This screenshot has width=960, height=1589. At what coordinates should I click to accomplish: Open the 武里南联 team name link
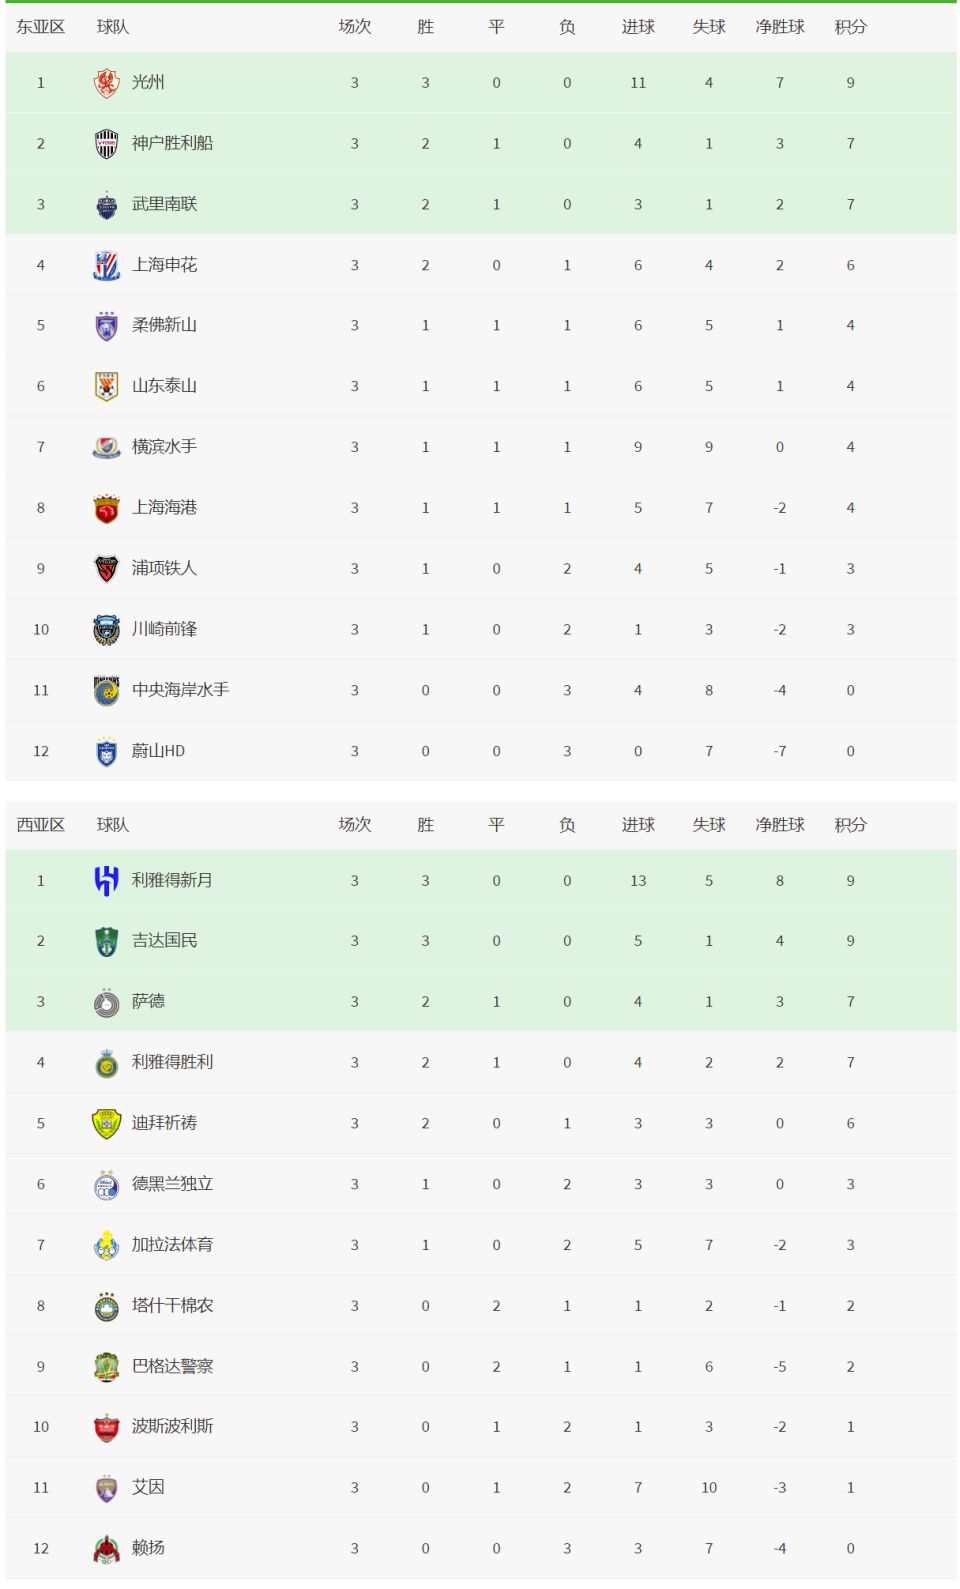[164, 204]
